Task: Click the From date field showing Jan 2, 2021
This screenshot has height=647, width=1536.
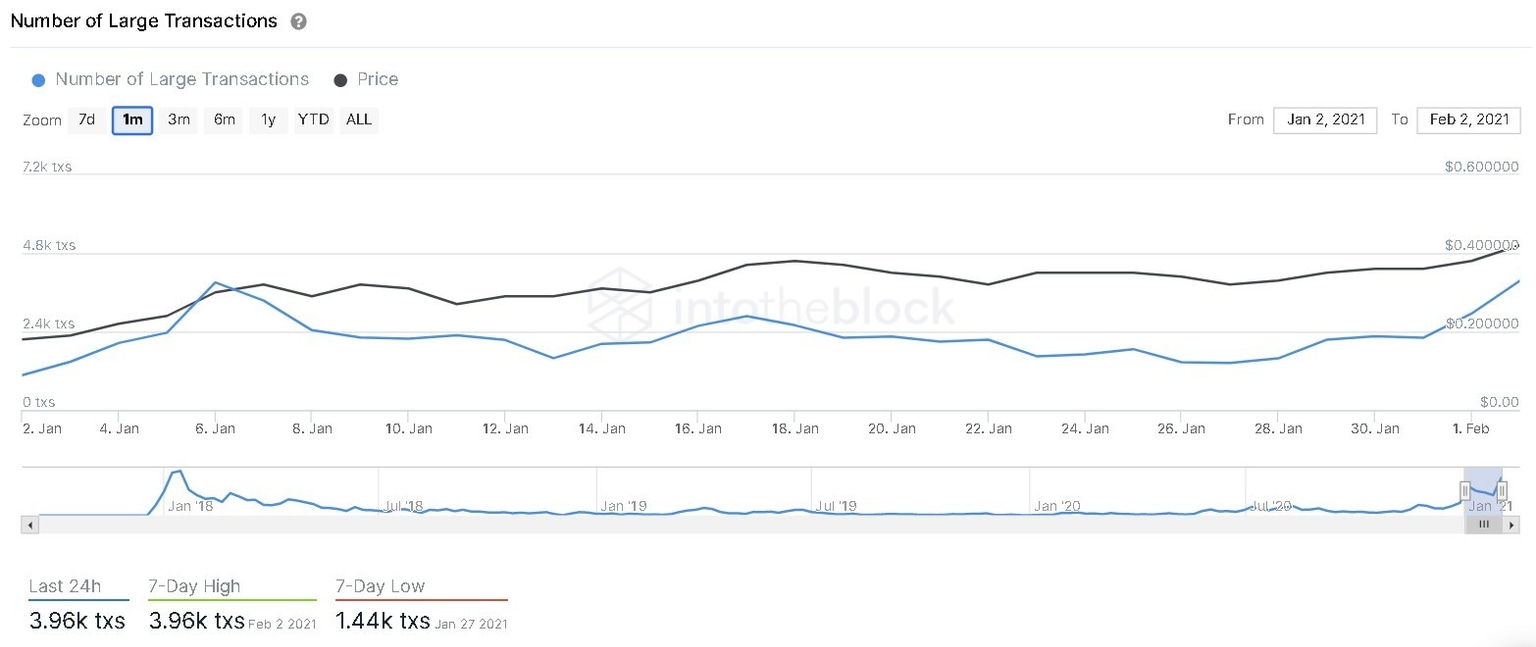Action: pos(1324,119)
